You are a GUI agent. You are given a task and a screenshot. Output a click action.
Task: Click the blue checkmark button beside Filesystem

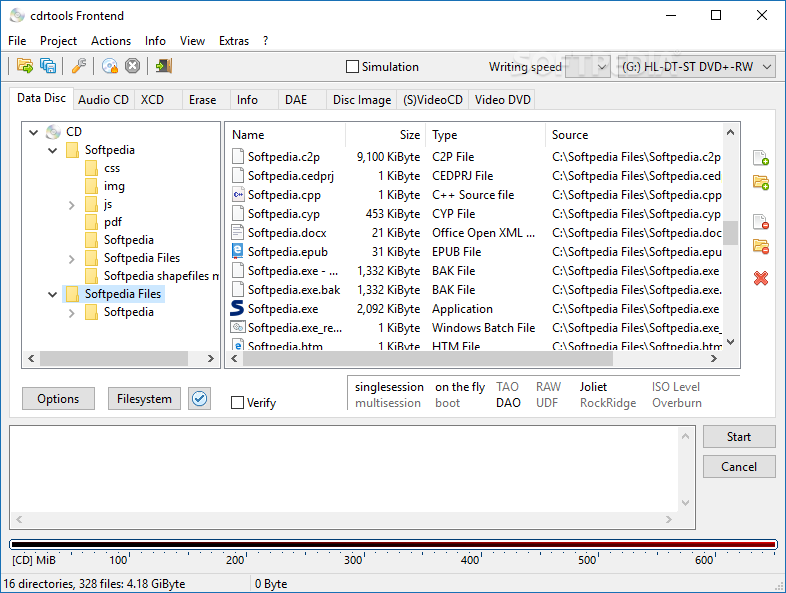[200, 399]
